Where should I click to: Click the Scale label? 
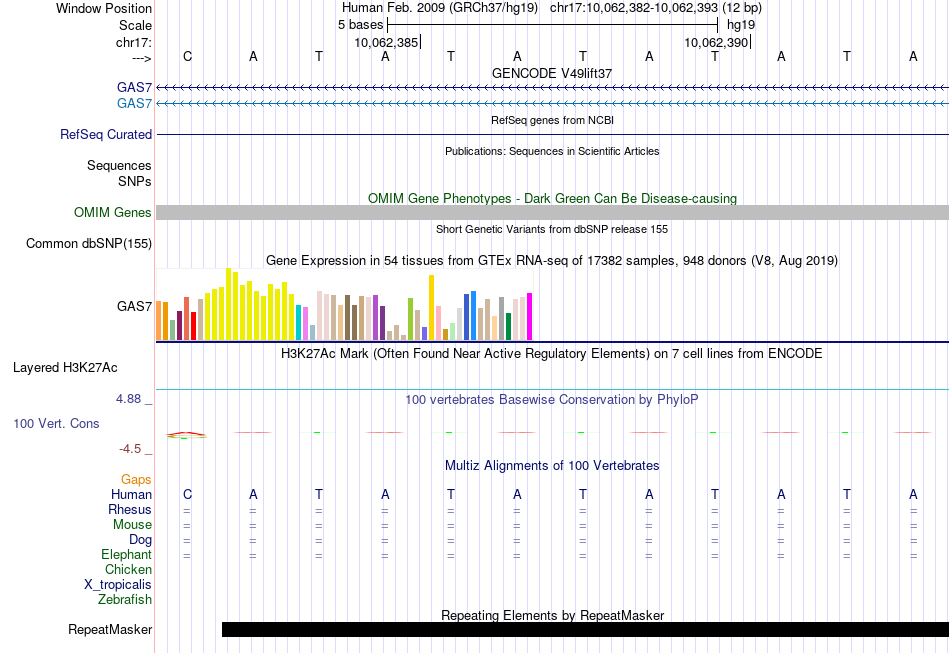click(136, 25)
